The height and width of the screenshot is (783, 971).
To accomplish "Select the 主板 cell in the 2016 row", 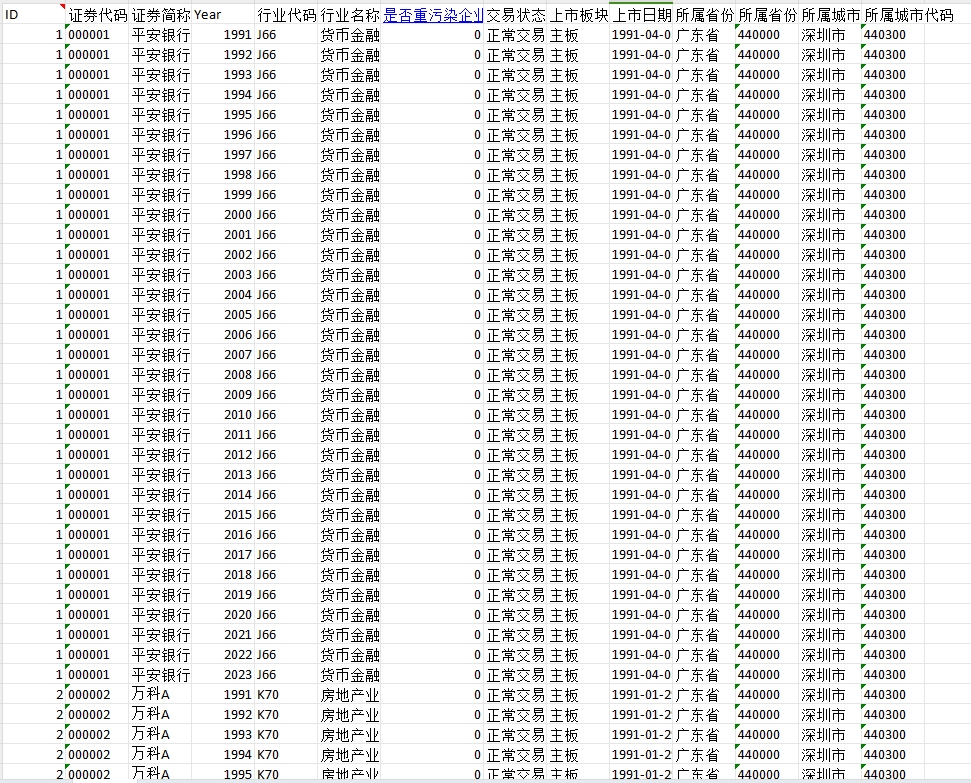I will [578, 535].
